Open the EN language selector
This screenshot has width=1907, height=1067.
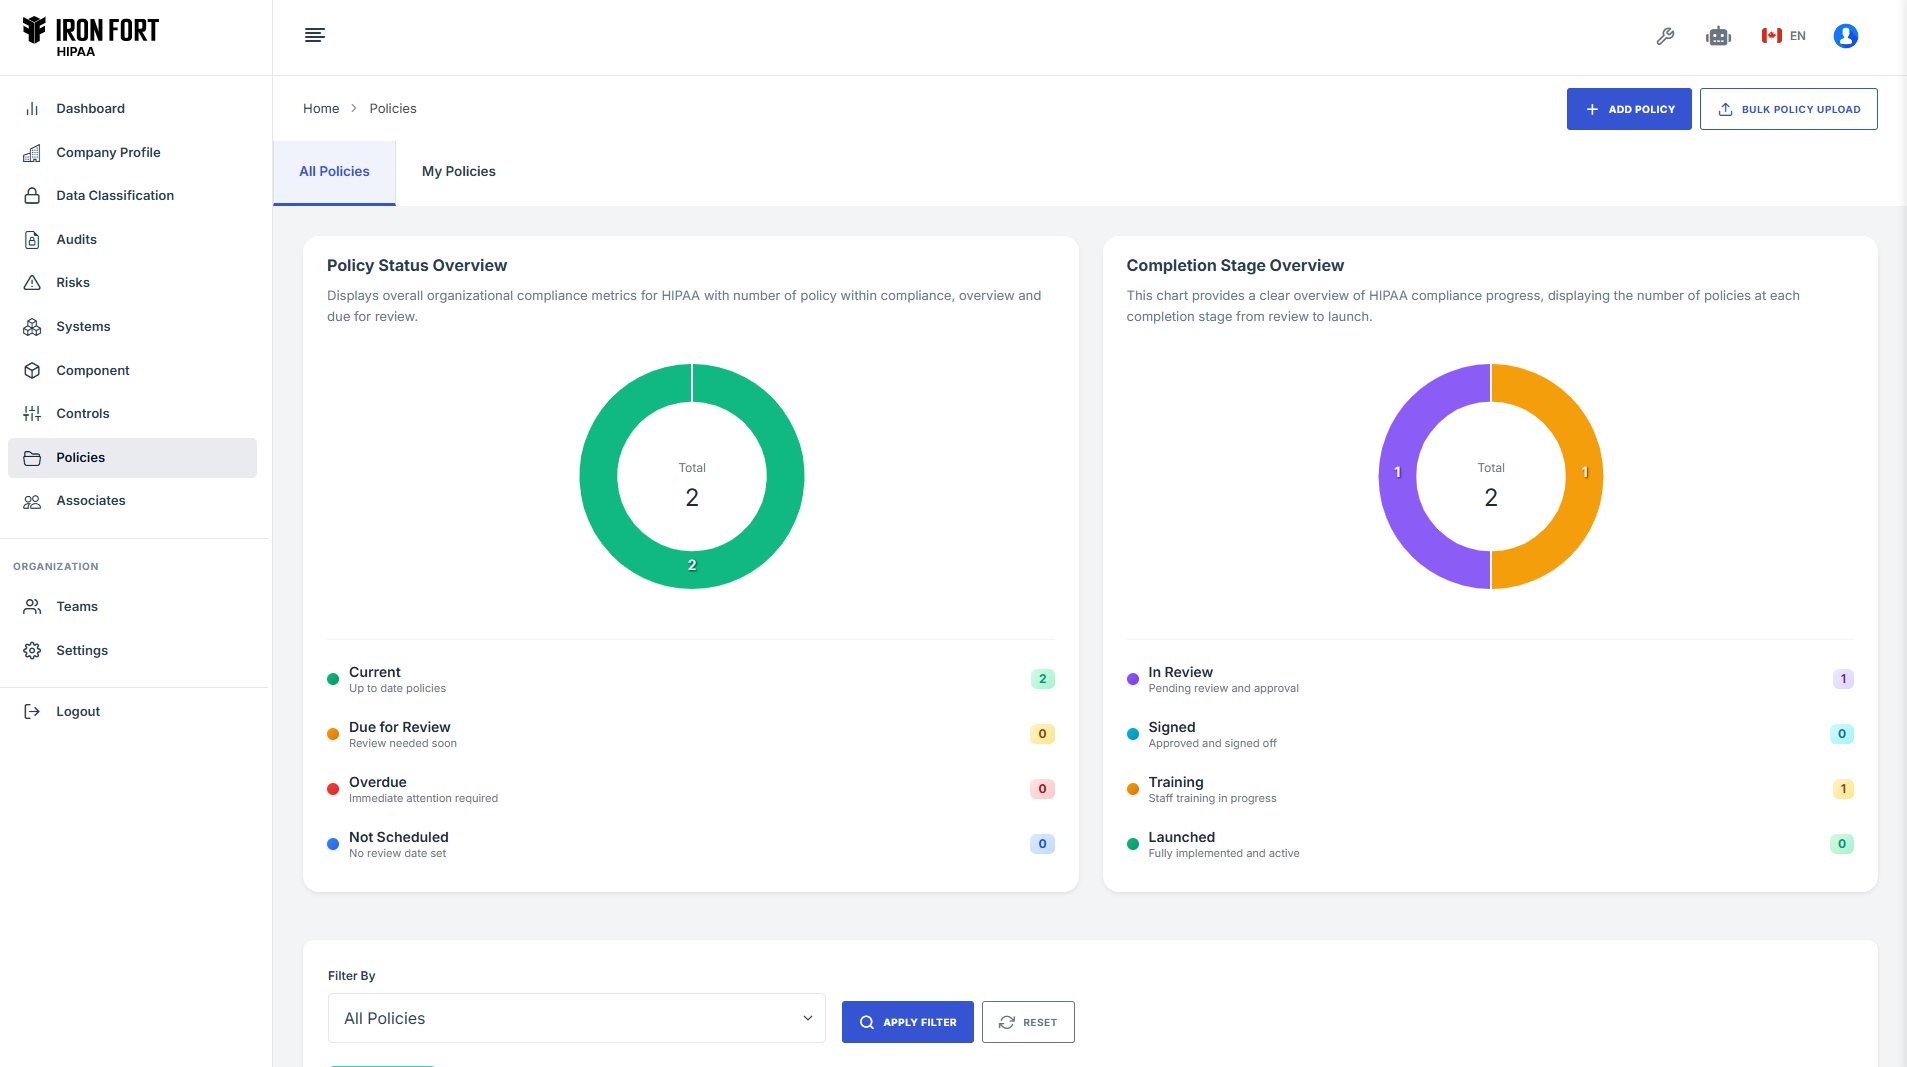click(1784, 36)
